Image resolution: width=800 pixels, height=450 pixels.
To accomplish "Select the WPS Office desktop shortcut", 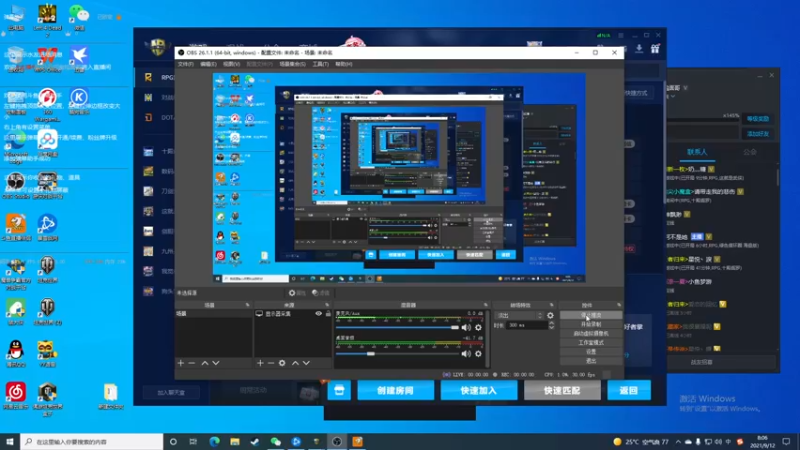I will pyautogui.click(x=47, y=60).
